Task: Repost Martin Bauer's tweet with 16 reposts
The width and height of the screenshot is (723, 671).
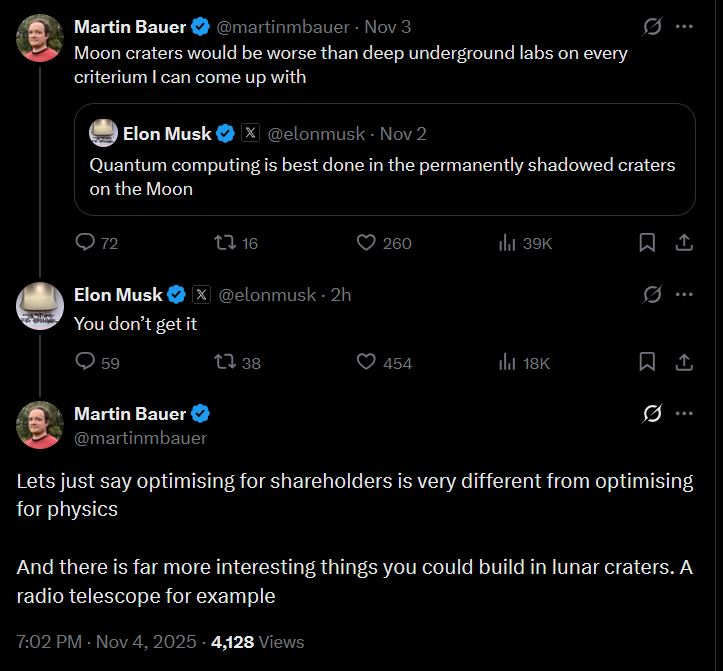Action: pyautogui.click(x=226, y=243)
